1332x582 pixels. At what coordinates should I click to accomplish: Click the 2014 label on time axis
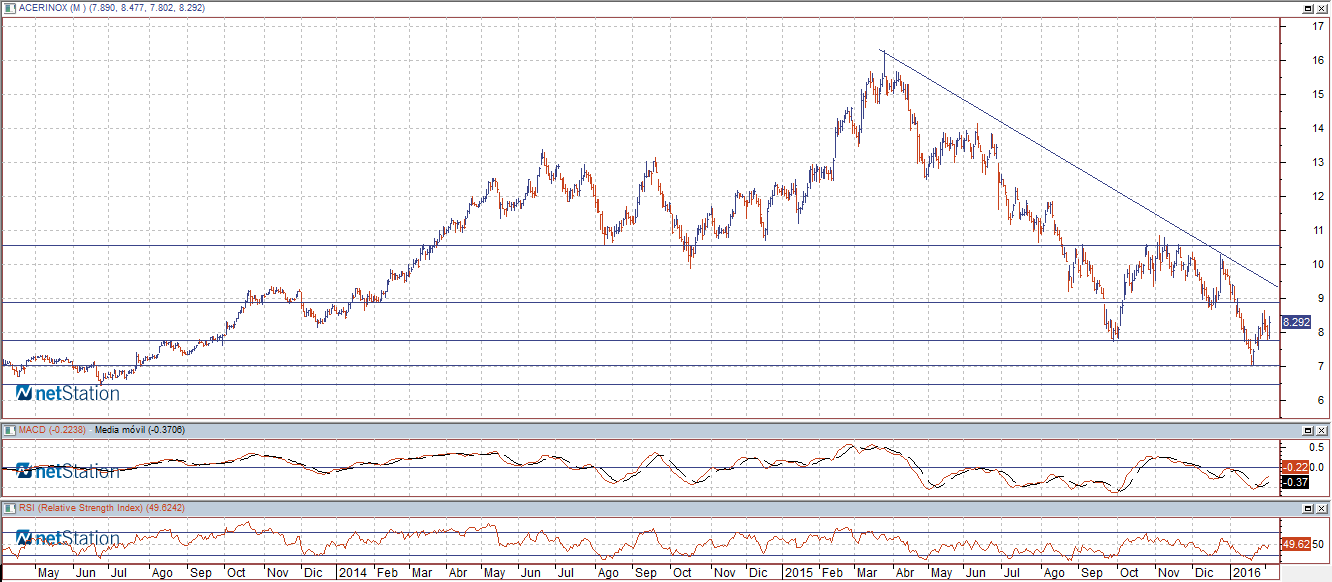point(352,573)
